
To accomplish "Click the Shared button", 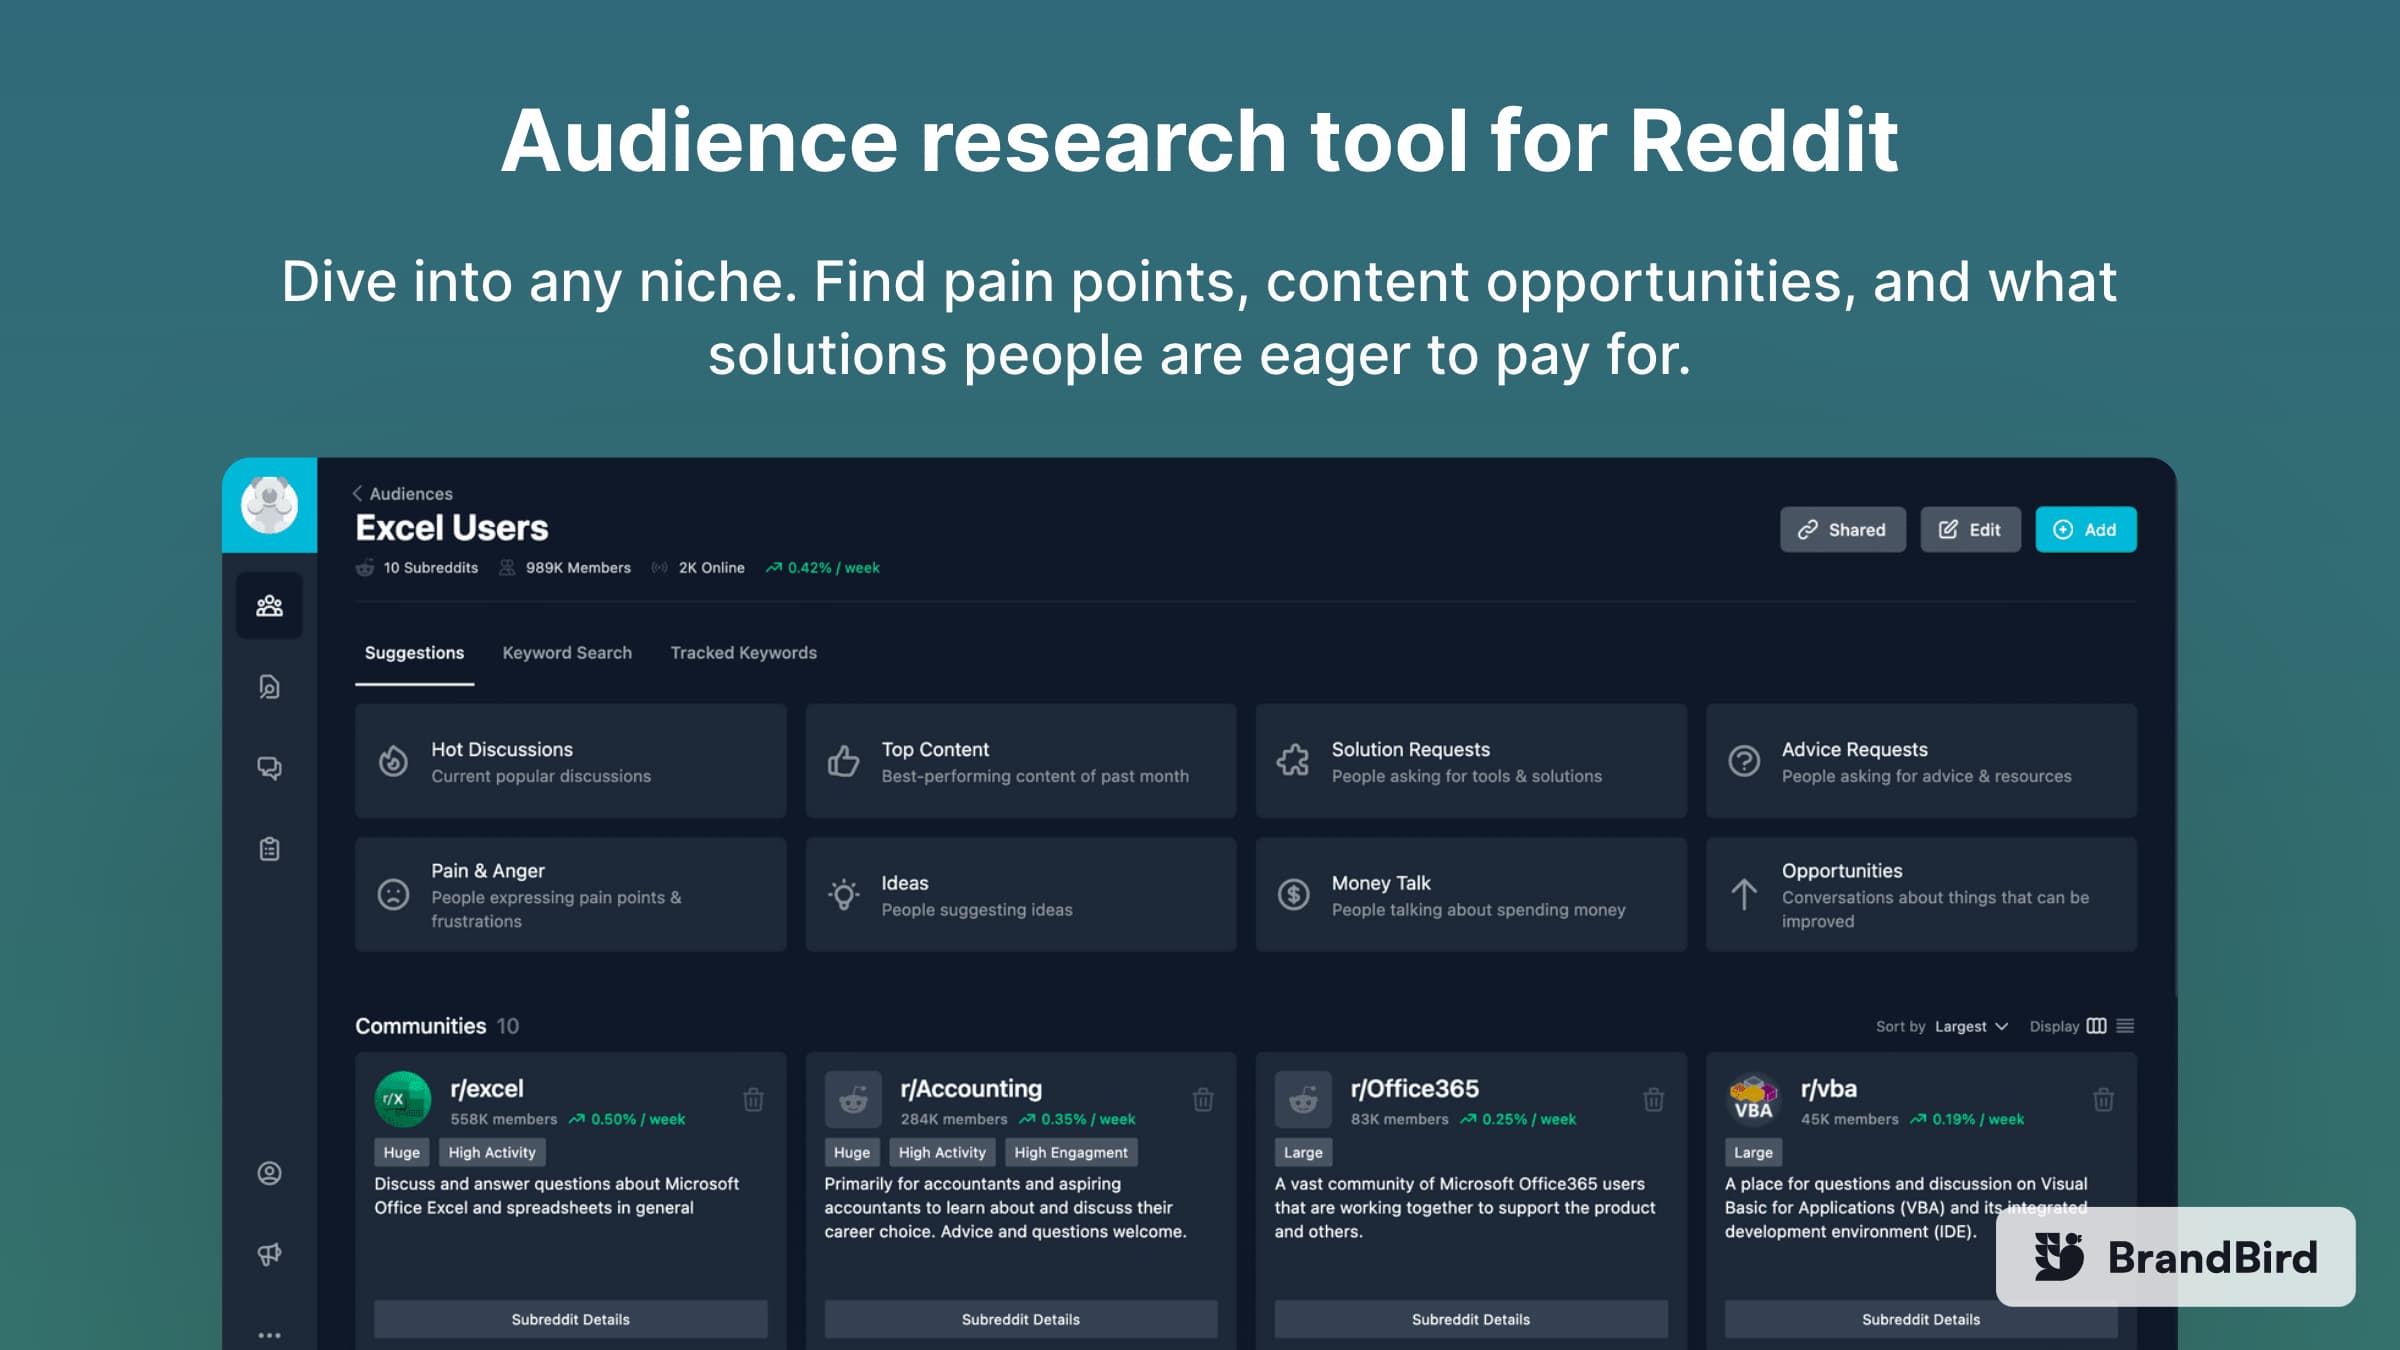I will pos(1842,530).
